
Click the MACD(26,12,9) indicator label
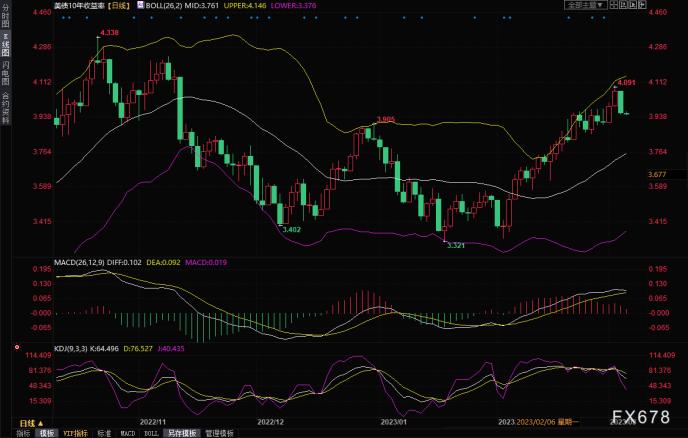(79, 262)
